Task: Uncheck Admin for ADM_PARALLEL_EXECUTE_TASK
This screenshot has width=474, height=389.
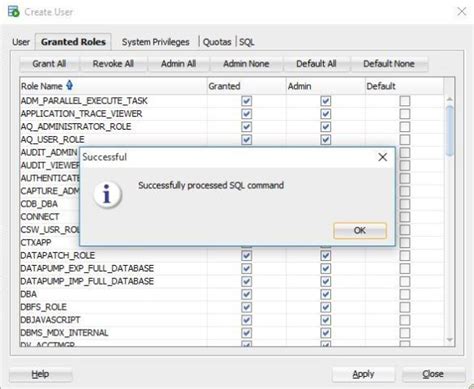Action: [x=326, y=101]
